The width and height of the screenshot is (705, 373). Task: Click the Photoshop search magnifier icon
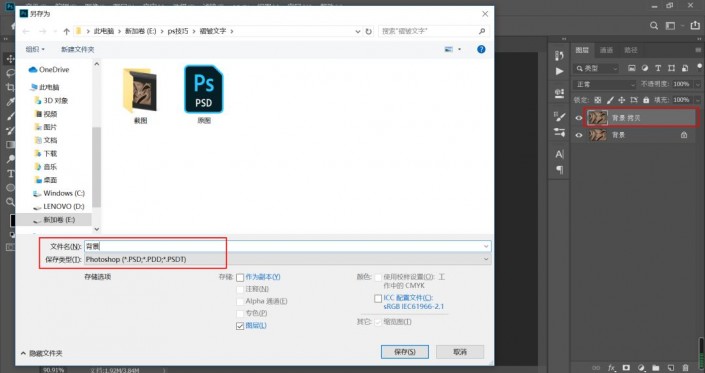(654, 26)
